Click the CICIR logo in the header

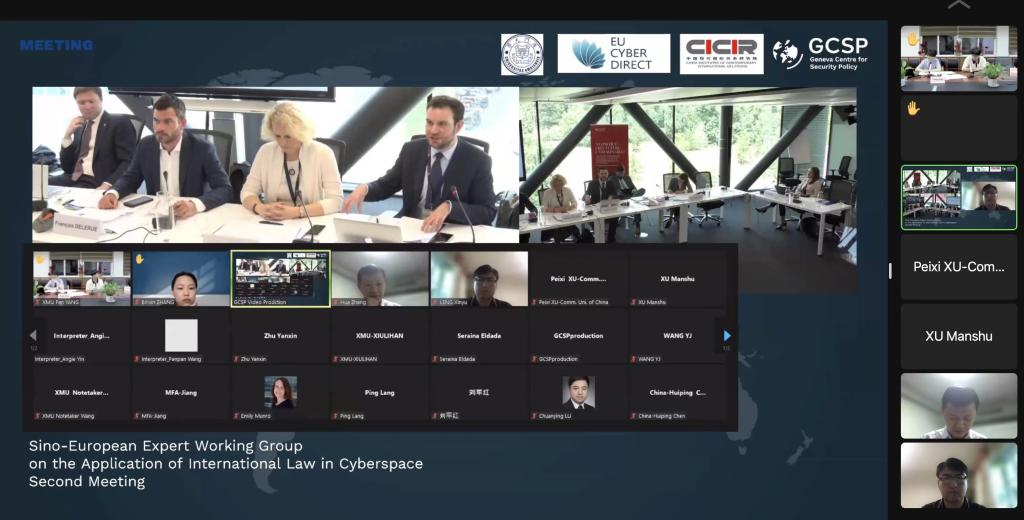721,54
